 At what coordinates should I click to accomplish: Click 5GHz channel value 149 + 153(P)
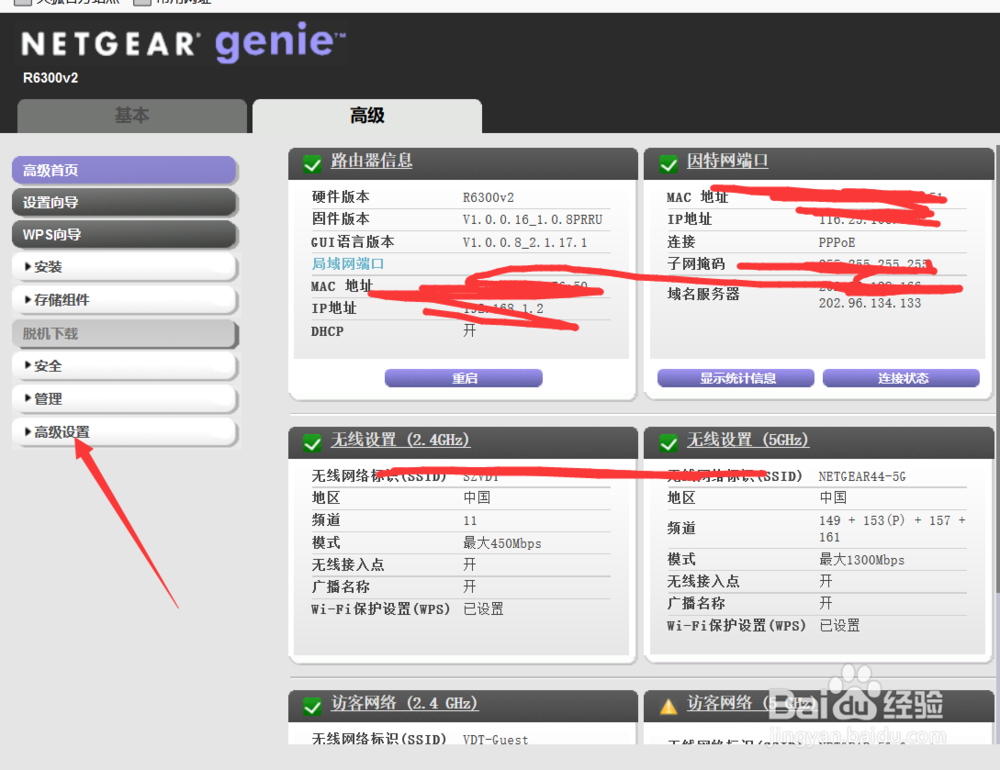click(x=892, y=528)
